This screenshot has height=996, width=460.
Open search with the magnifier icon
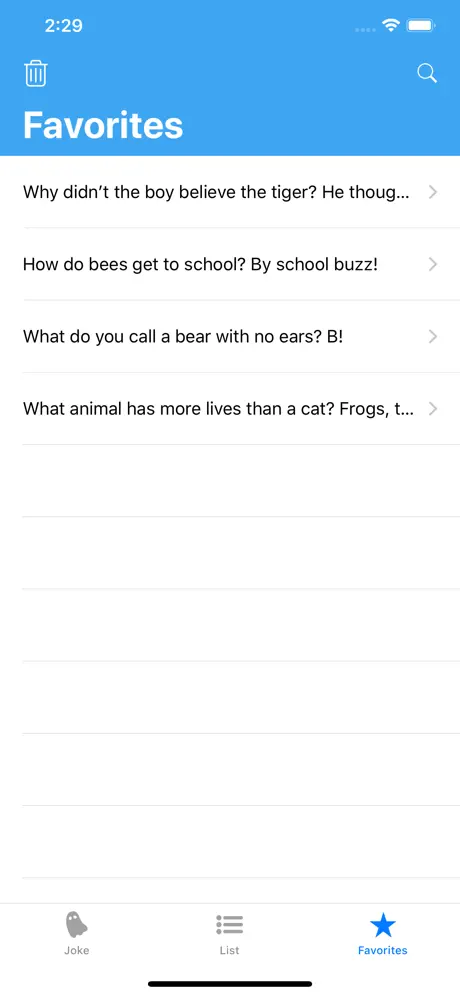point(427,73)
